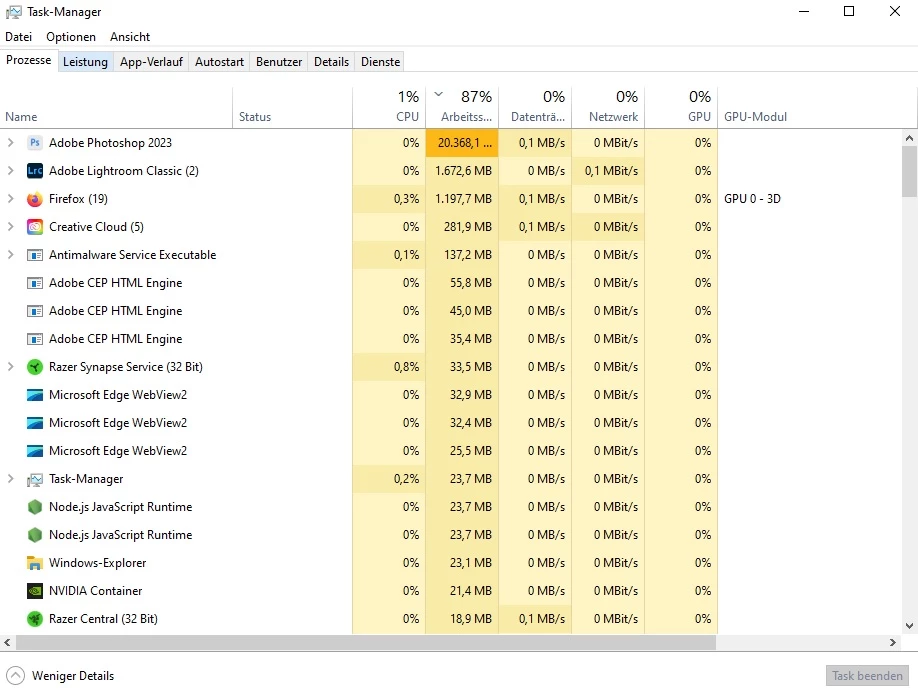918x700 pixels.
Task: Click the Antimalware Service Executable icon
Action: pos(35,255)
